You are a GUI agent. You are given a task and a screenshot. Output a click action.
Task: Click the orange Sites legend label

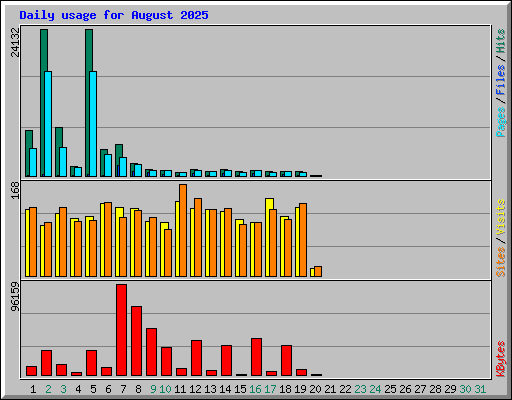click(x=501, y=262)
